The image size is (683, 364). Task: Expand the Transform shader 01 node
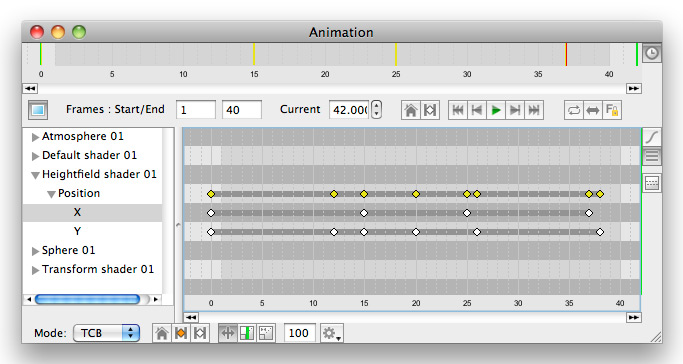tap(35, 270)
